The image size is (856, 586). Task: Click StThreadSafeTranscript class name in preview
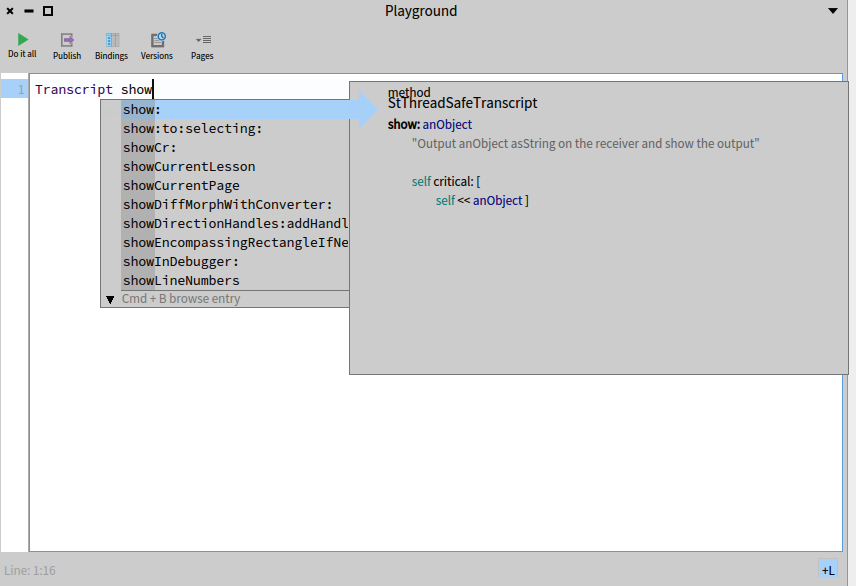point(462,103)
